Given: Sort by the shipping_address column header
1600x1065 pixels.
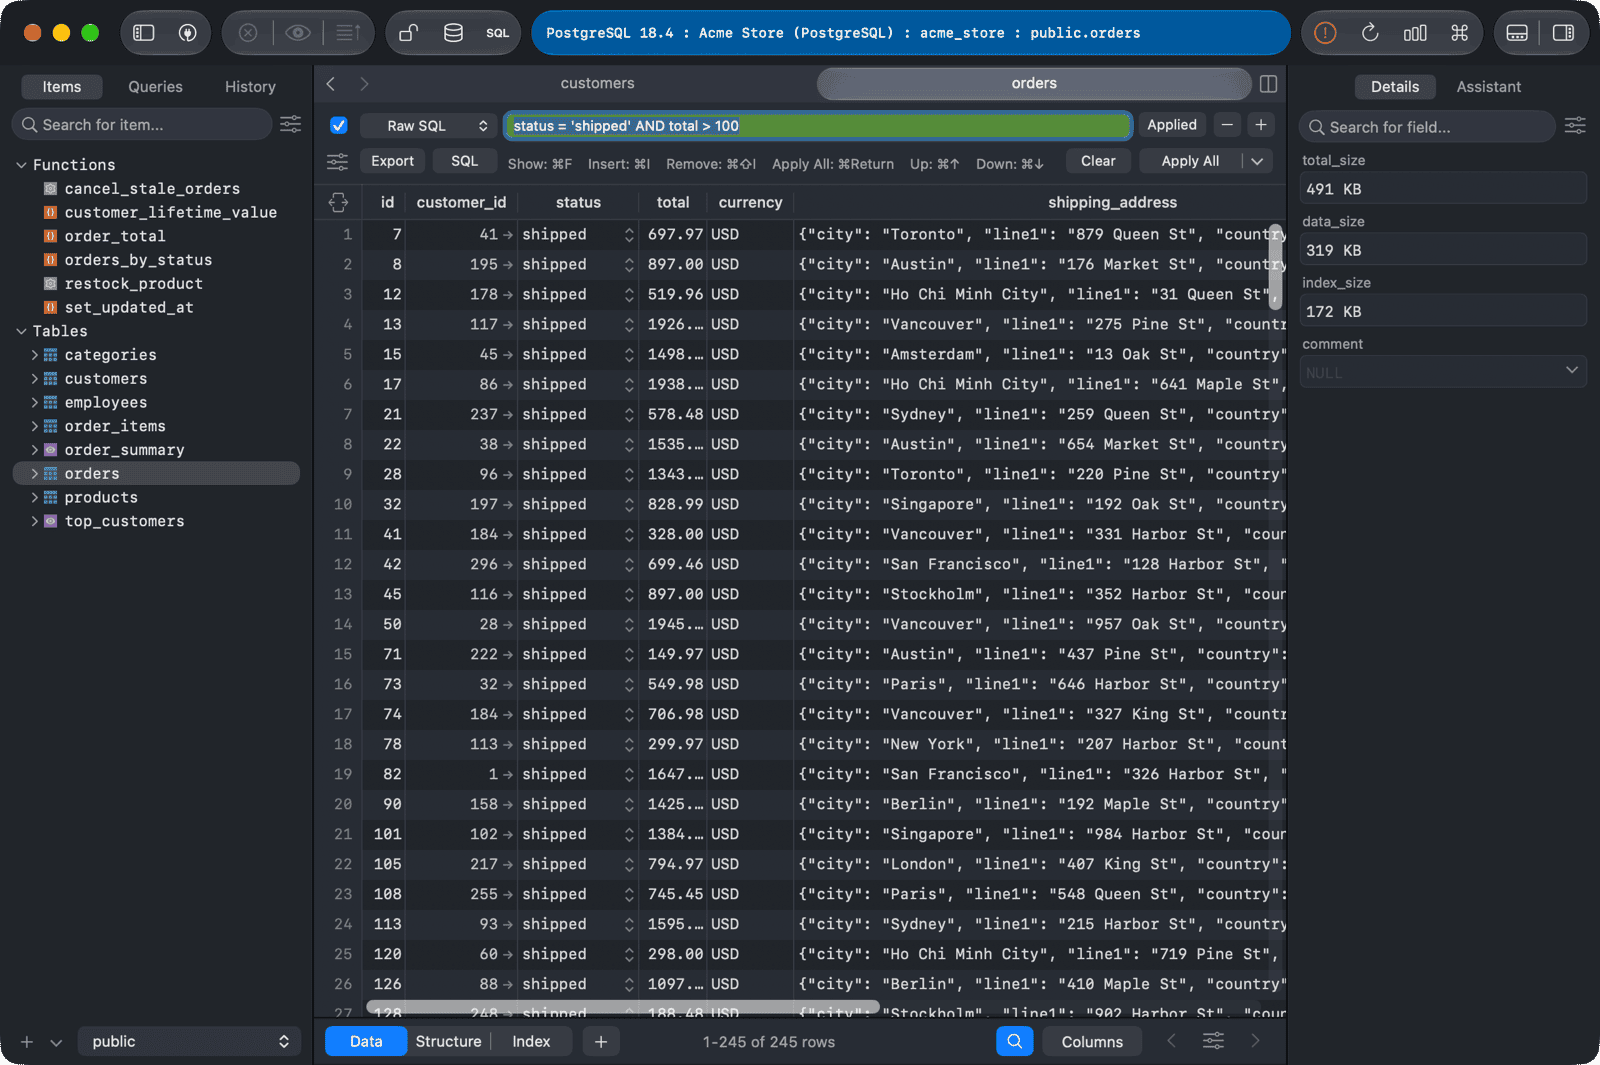Looking at the screenshot, I should 1112,202.
